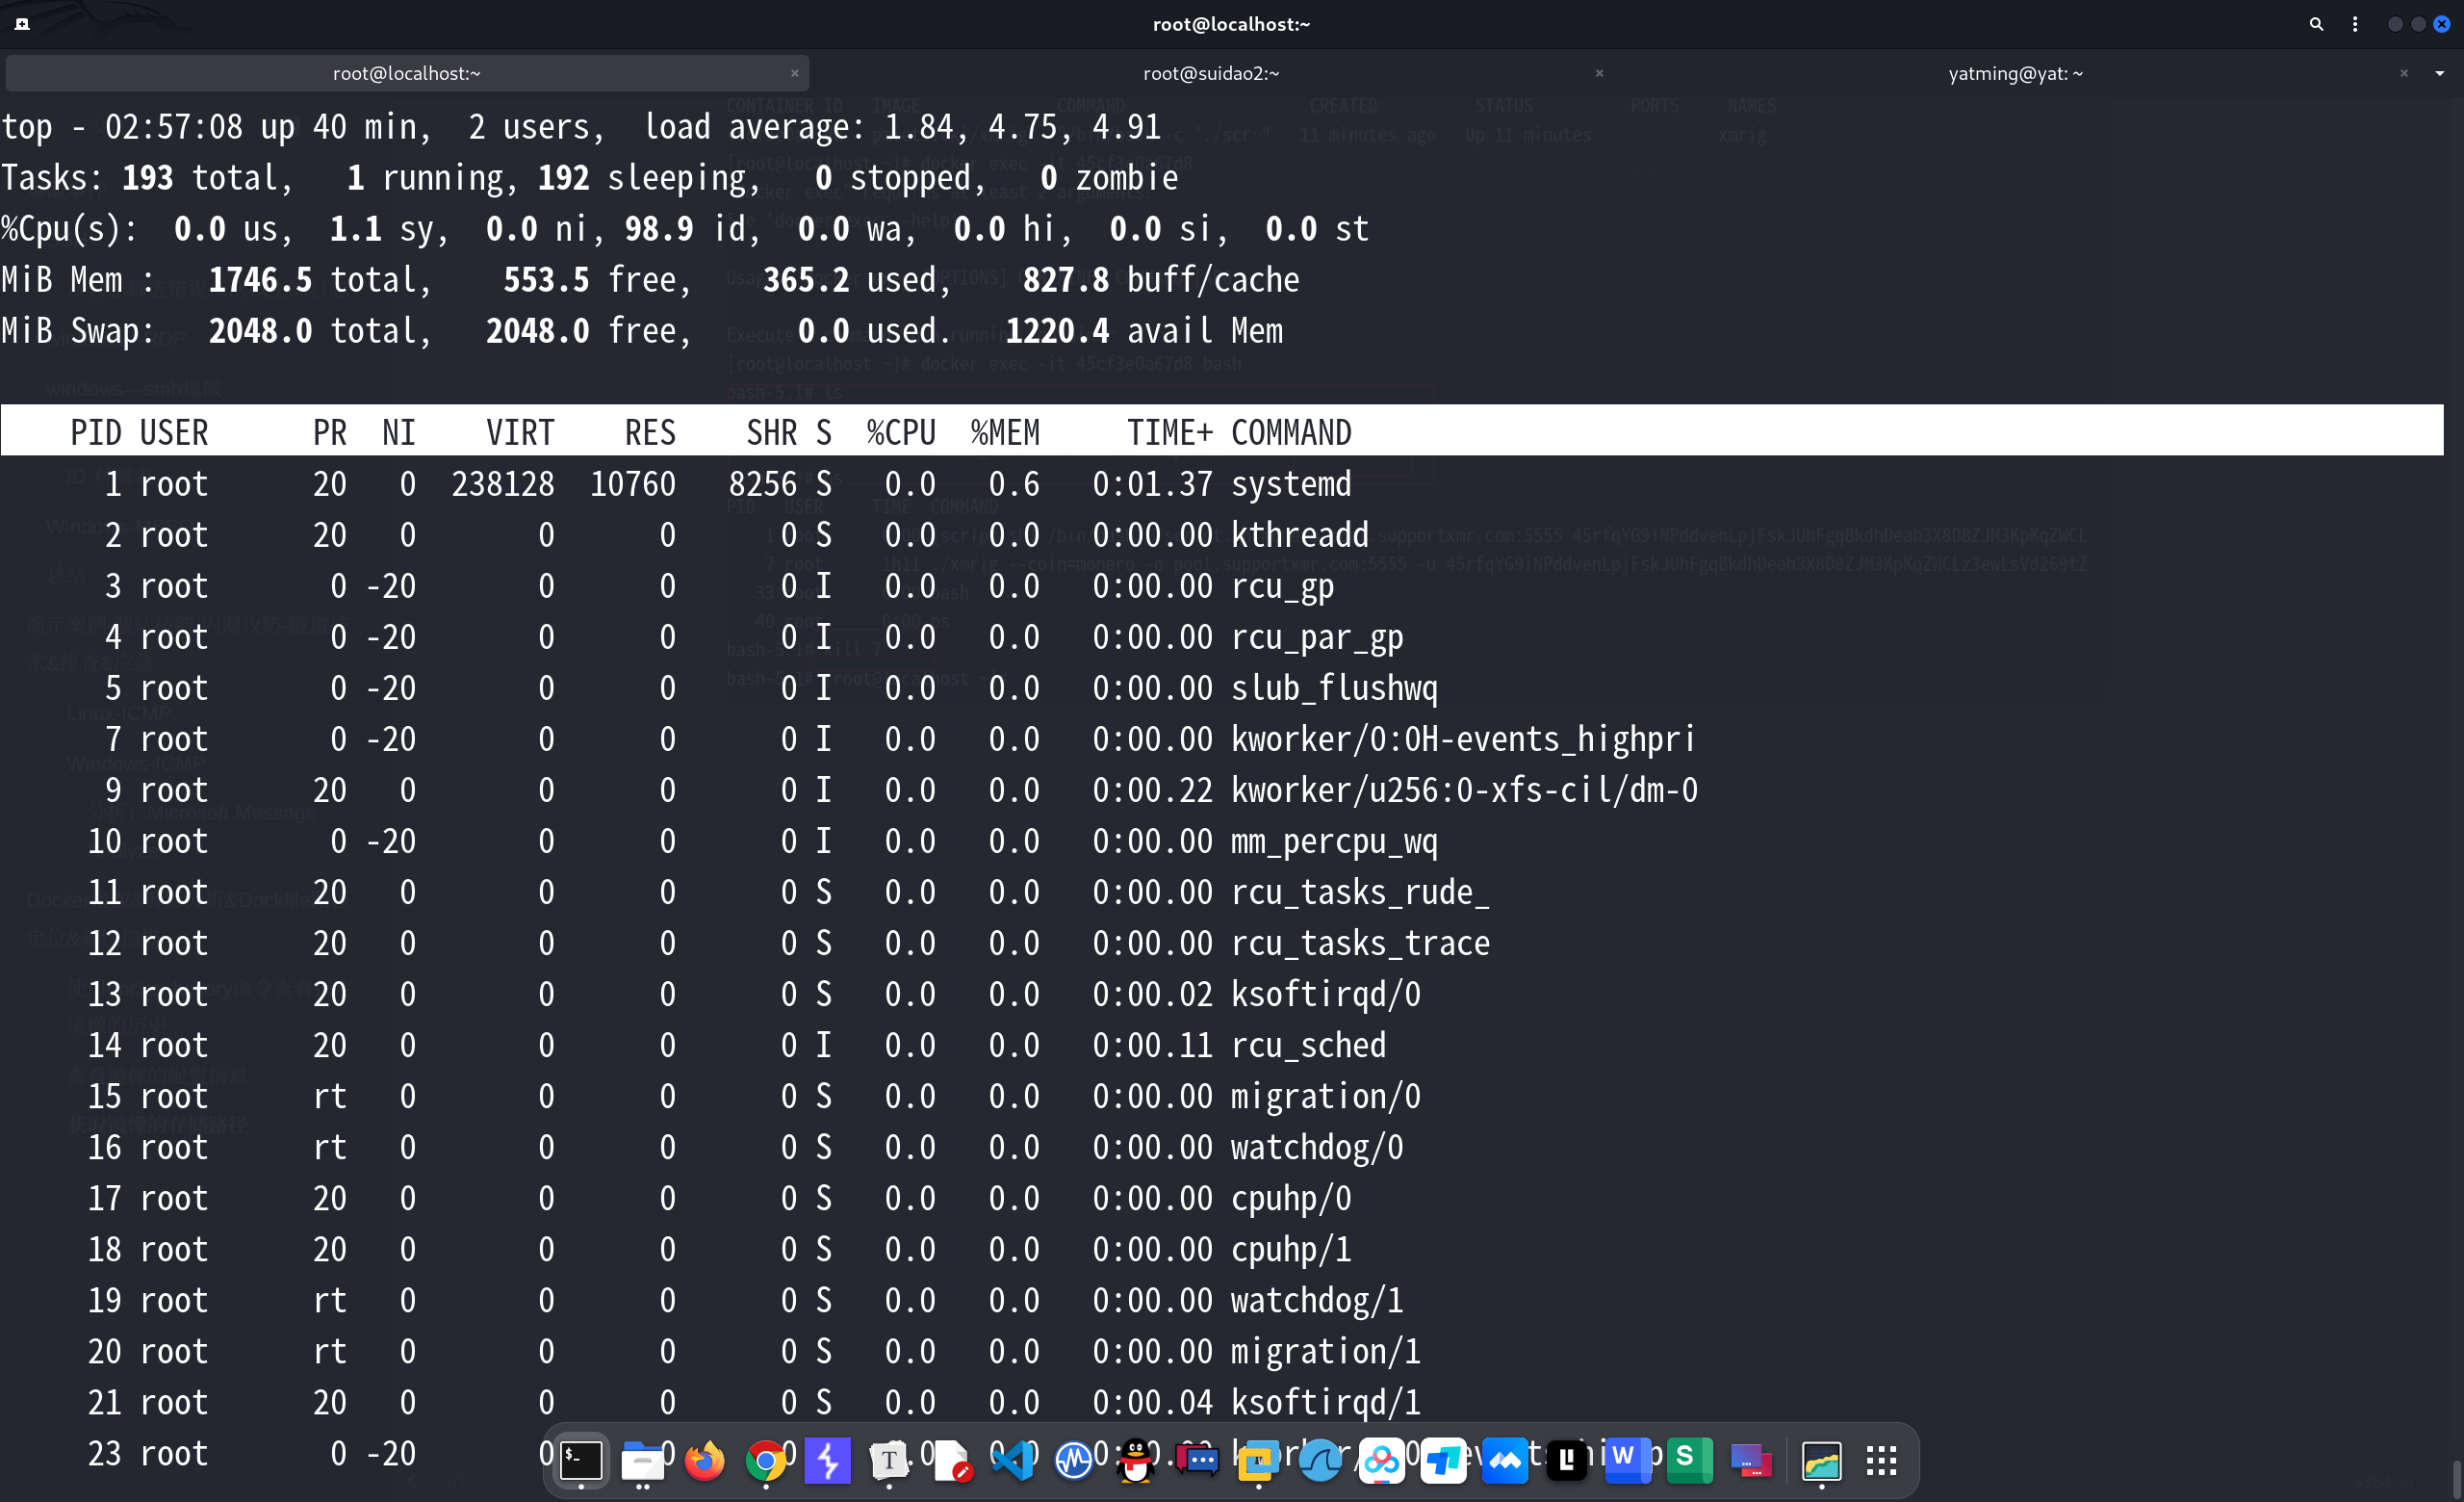Viewport: 2464px width, 1502px height.
Task: Switch to root@suidao2 tab
Action: pyautogui.click(x=1210, y=73)
